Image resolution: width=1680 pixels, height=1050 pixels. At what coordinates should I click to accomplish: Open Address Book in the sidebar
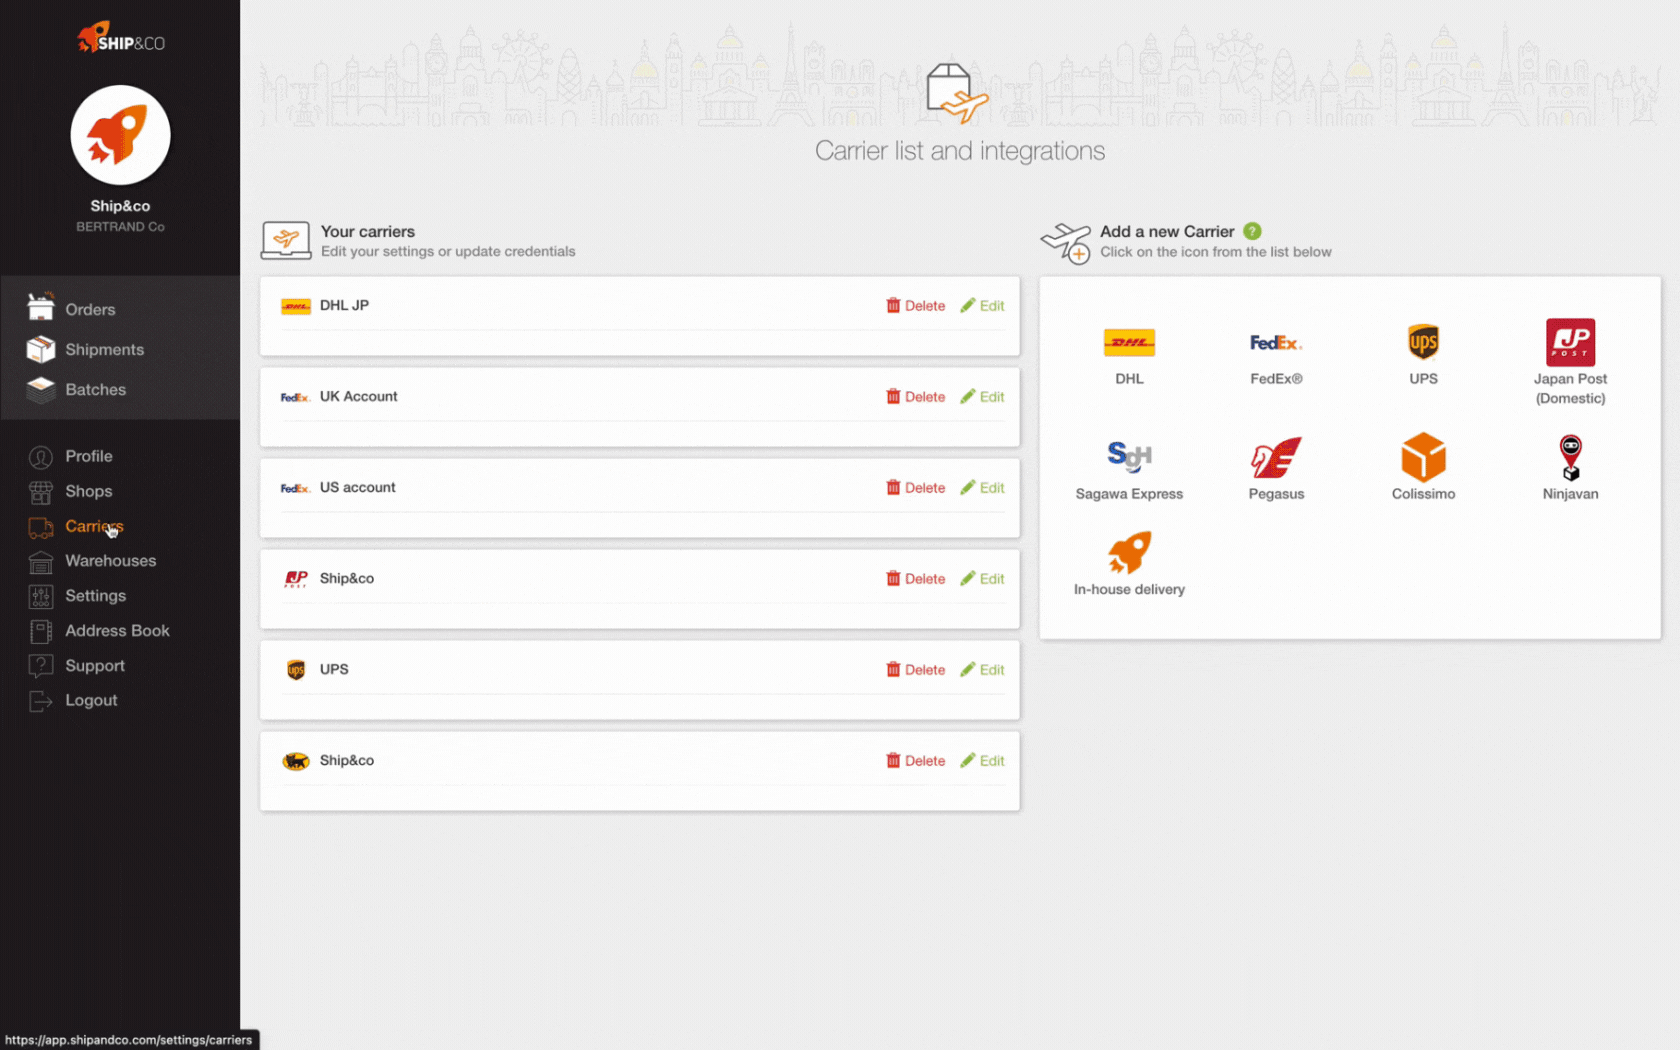[117, 631]
